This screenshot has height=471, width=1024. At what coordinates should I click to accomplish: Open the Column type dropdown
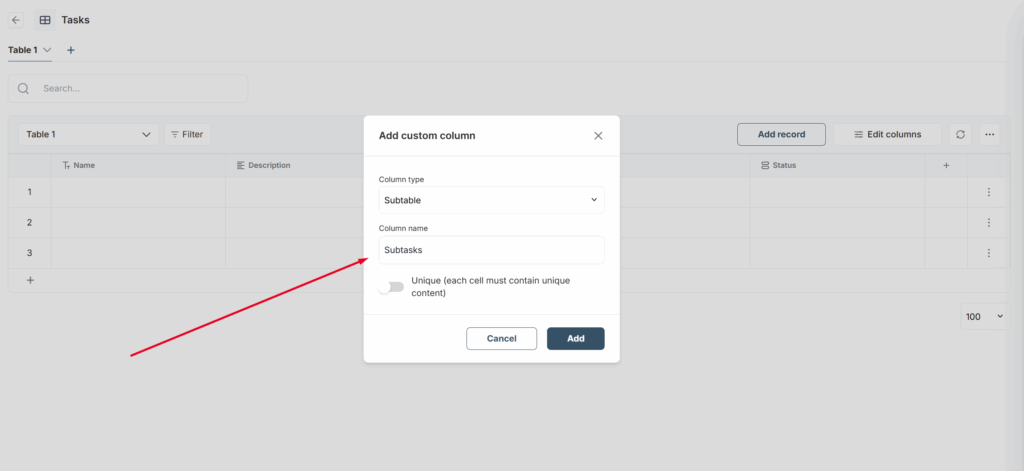pyautogui.click(x=491, y=200)
